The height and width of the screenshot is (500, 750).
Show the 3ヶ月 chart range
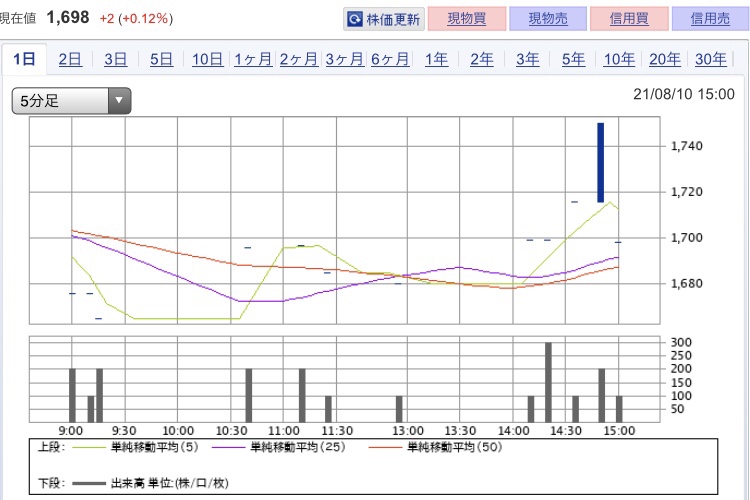tap(344, 59)
